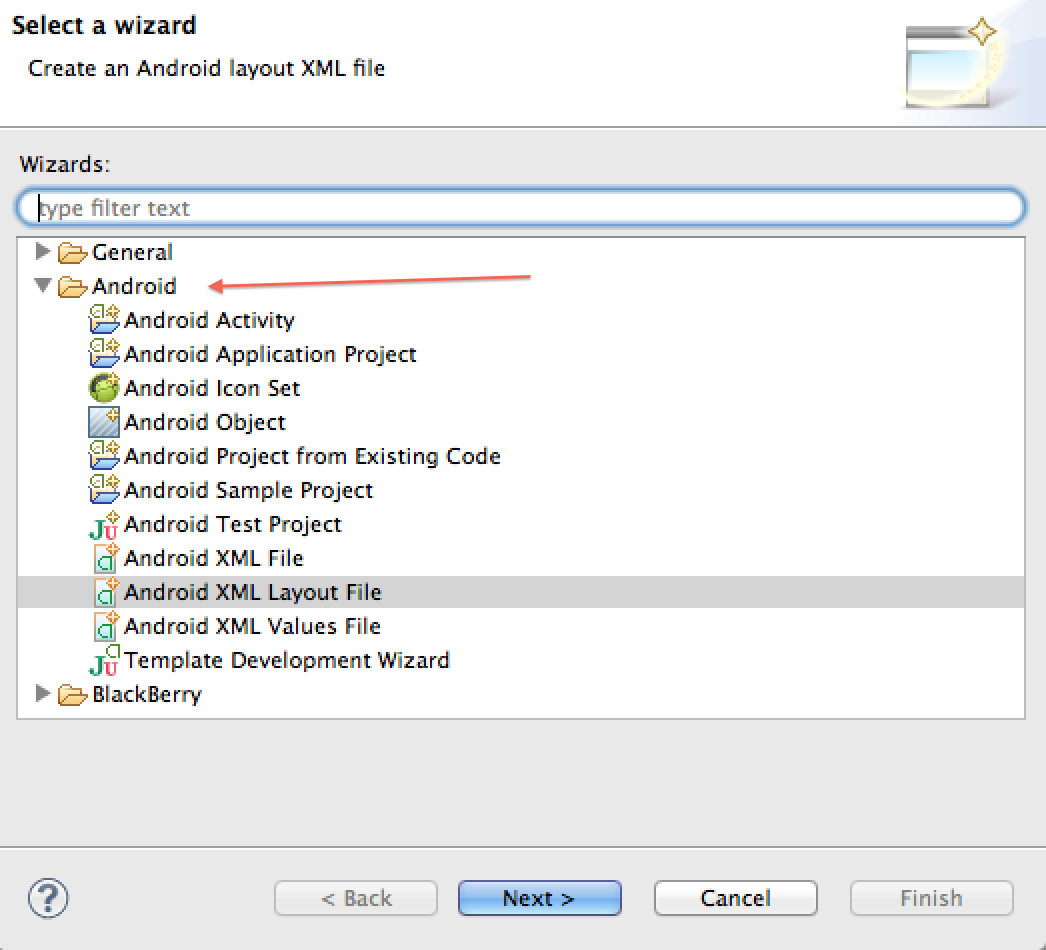Click the Android XML File icon
This screenshot has width=1046, height=950.
(104, 558)
